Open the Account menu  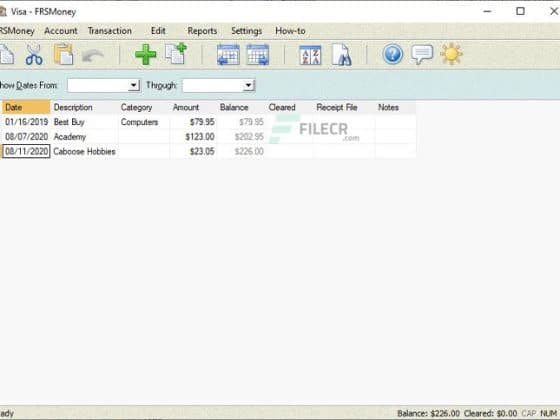pos(61,31)
